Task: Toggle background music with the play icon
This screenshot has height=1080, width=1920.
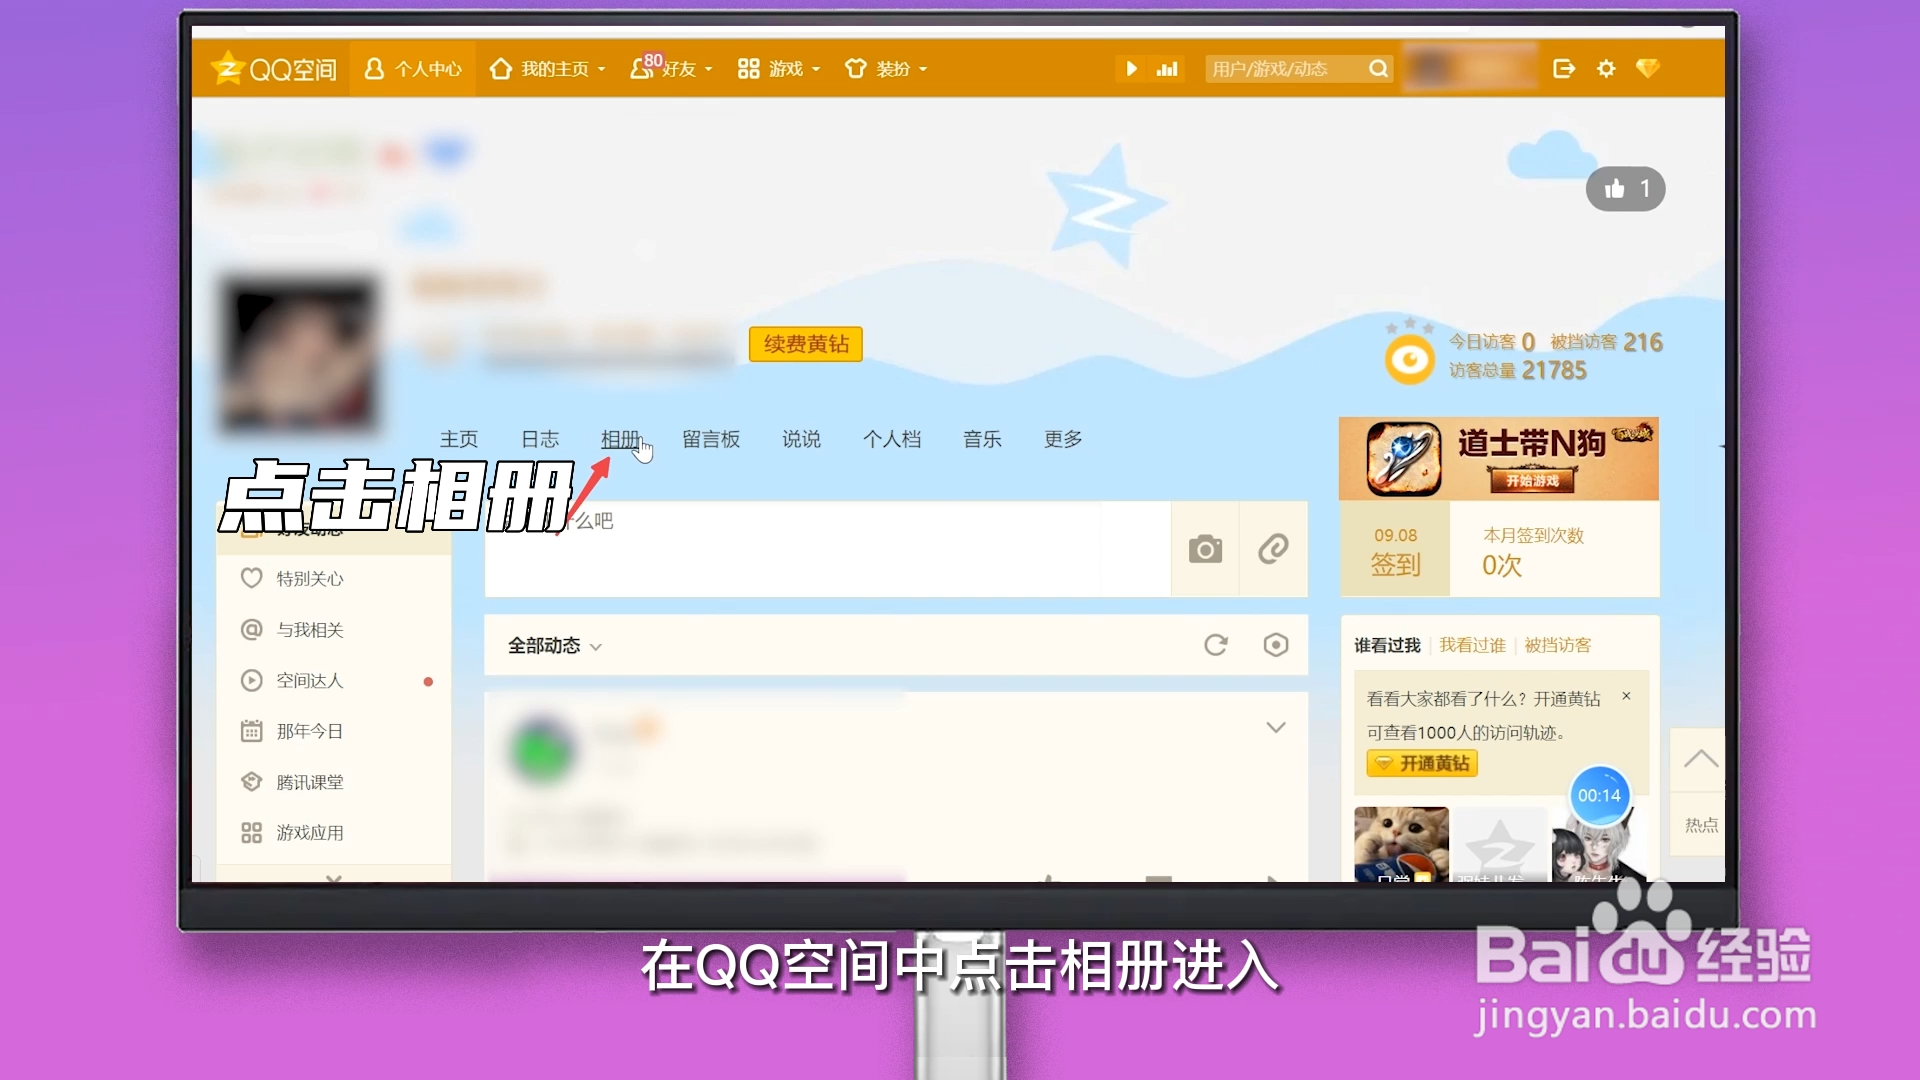Action: click(1131, 68)
